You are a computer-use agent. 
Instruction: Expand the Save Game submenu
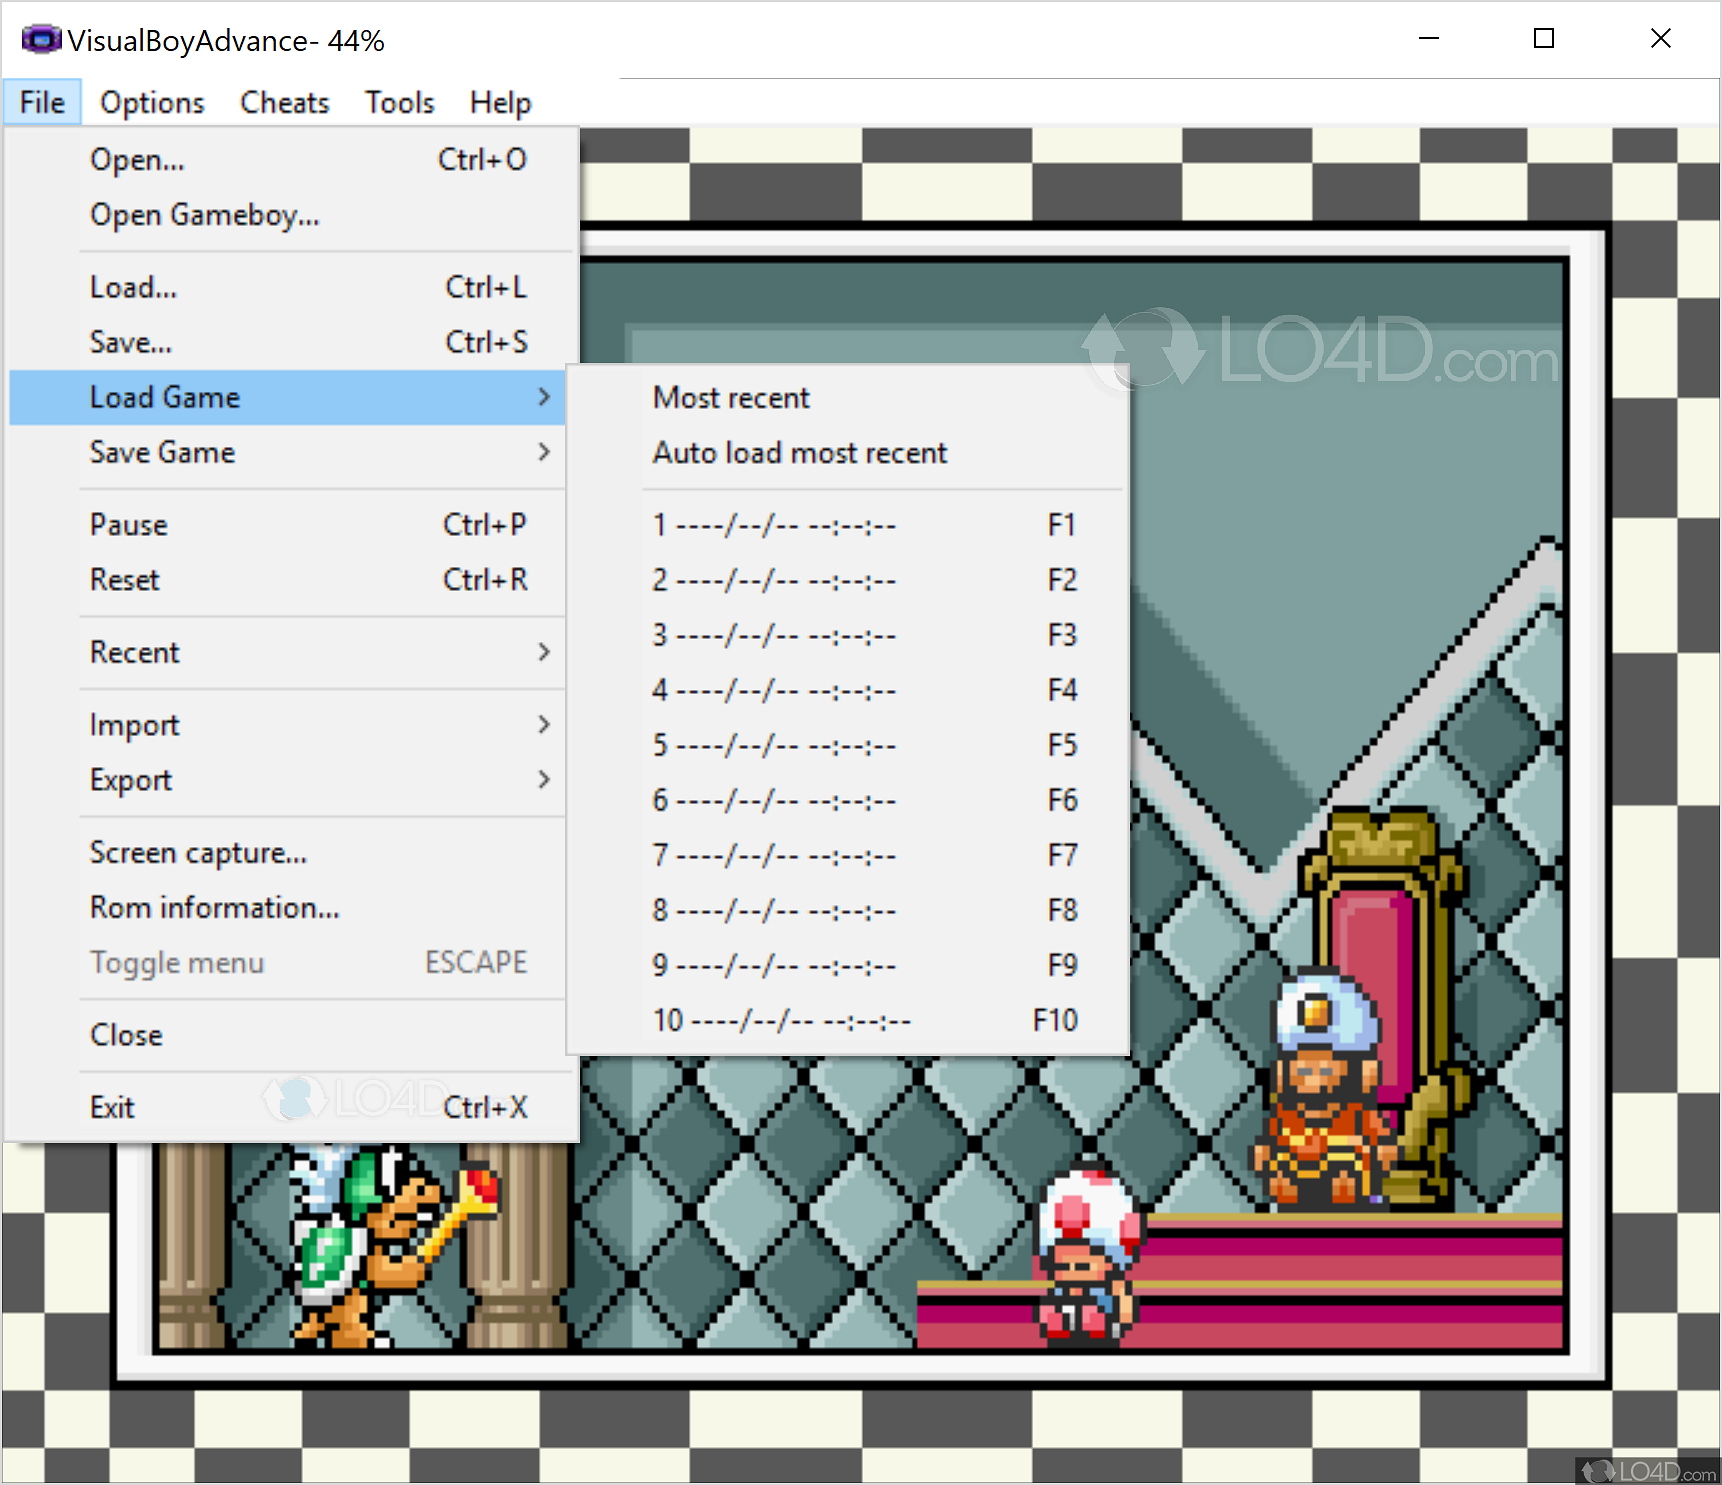click(163, 453)
